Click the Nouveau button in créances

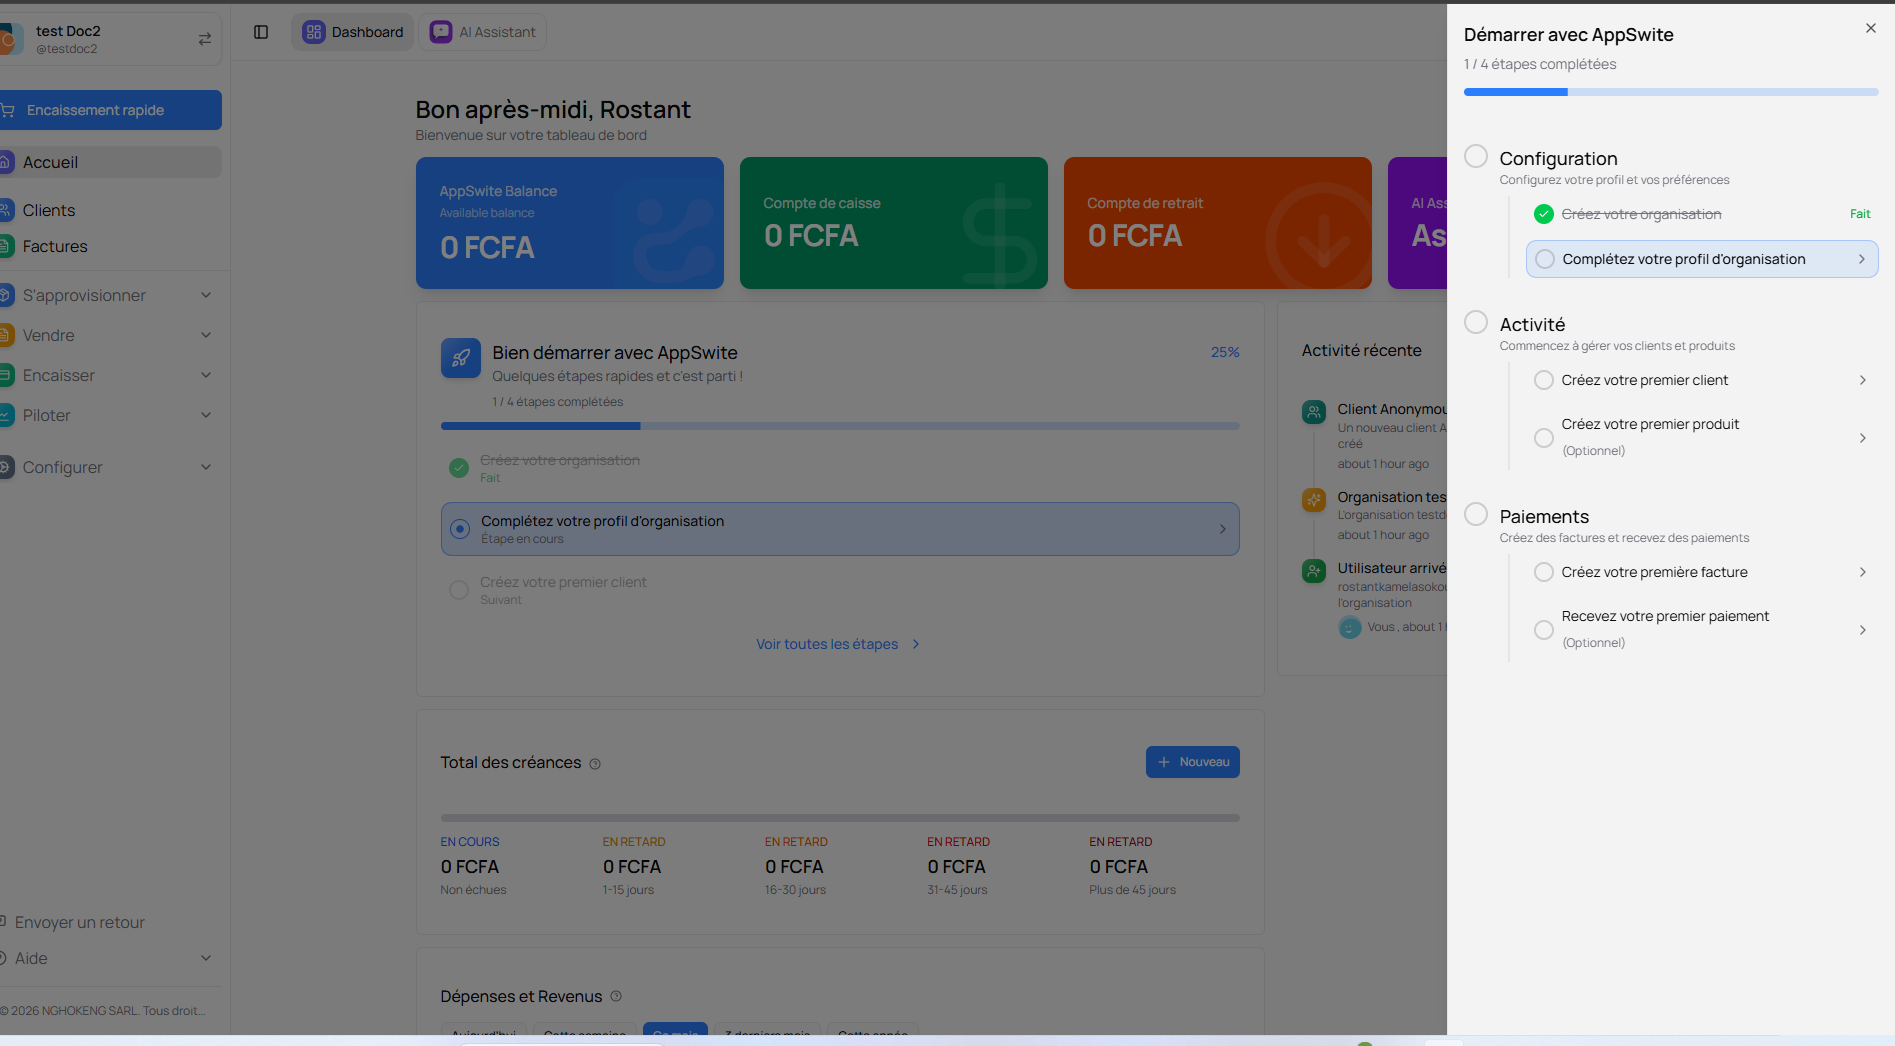pos(1192,762)
